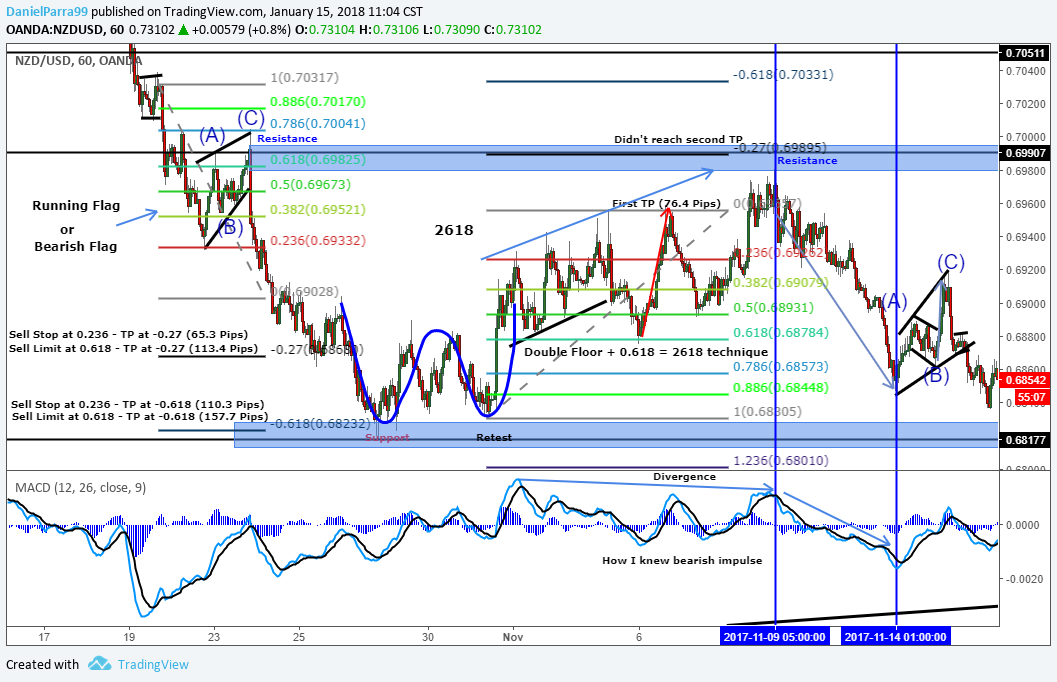Select the 1.236(0.68010) Fibonacci level label
Viewport: 1057px width, 682px height.
[x=781, y=461]
